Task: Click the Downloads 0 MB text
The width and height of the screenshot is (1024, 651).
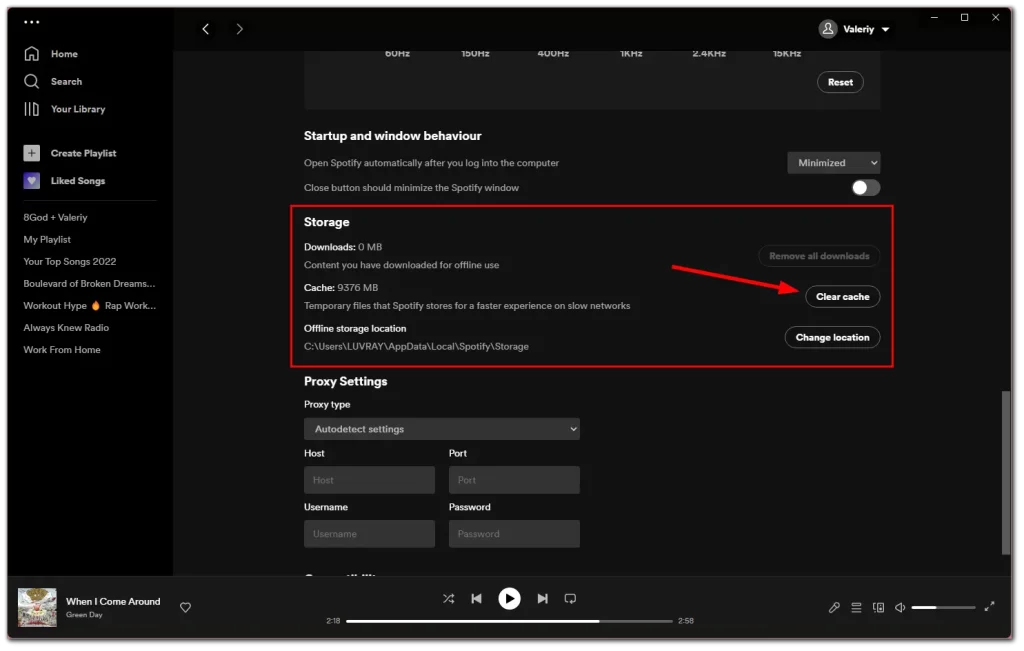Action: [343, 247]
